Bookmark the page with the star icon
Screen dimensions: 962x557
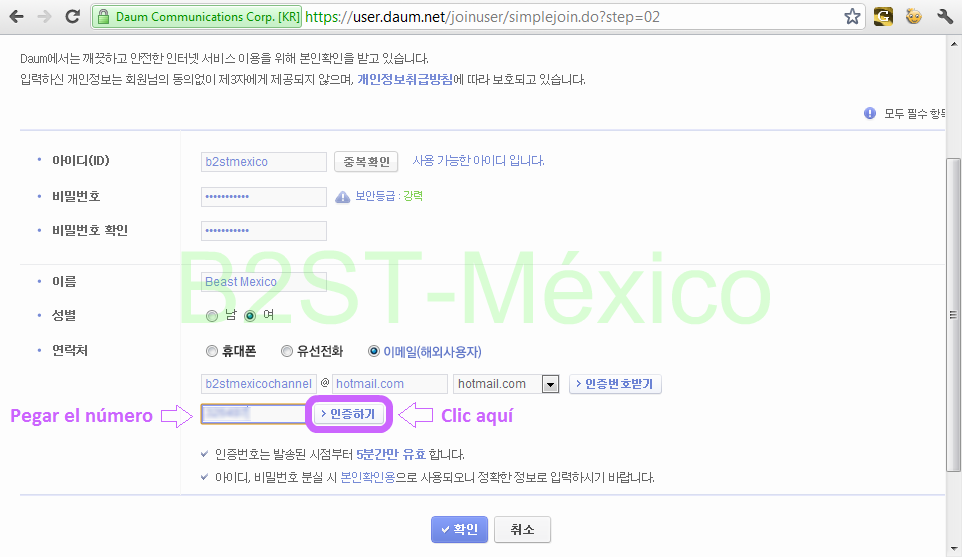[852, 17]
